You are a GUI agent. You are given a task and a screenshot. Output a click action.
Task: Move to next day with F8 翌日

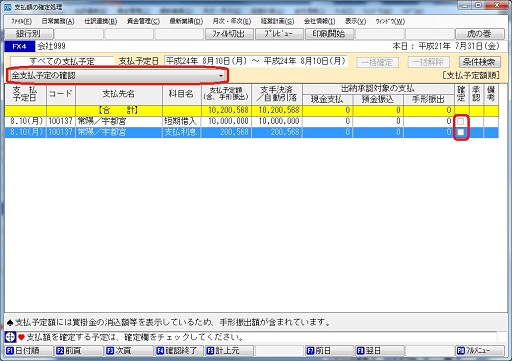click(x=379, y=350)
